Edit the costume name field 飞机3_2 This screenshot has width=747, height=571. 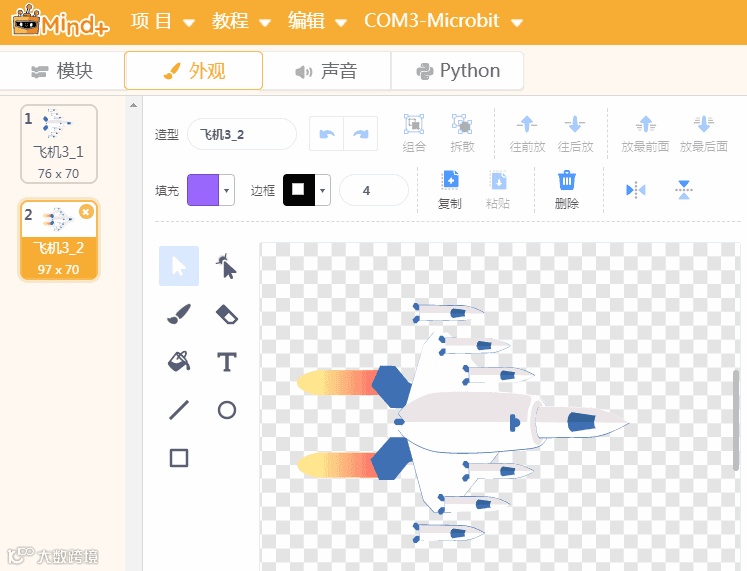242,134
